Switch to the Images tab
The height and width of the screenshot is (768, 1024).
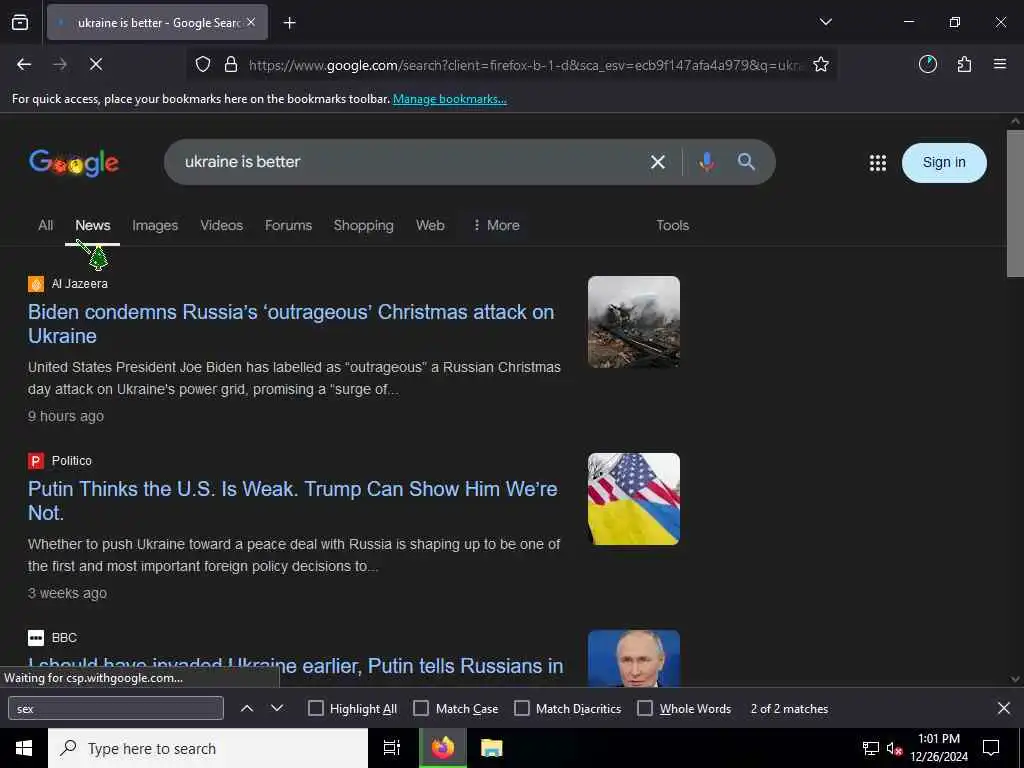(155, 225)
